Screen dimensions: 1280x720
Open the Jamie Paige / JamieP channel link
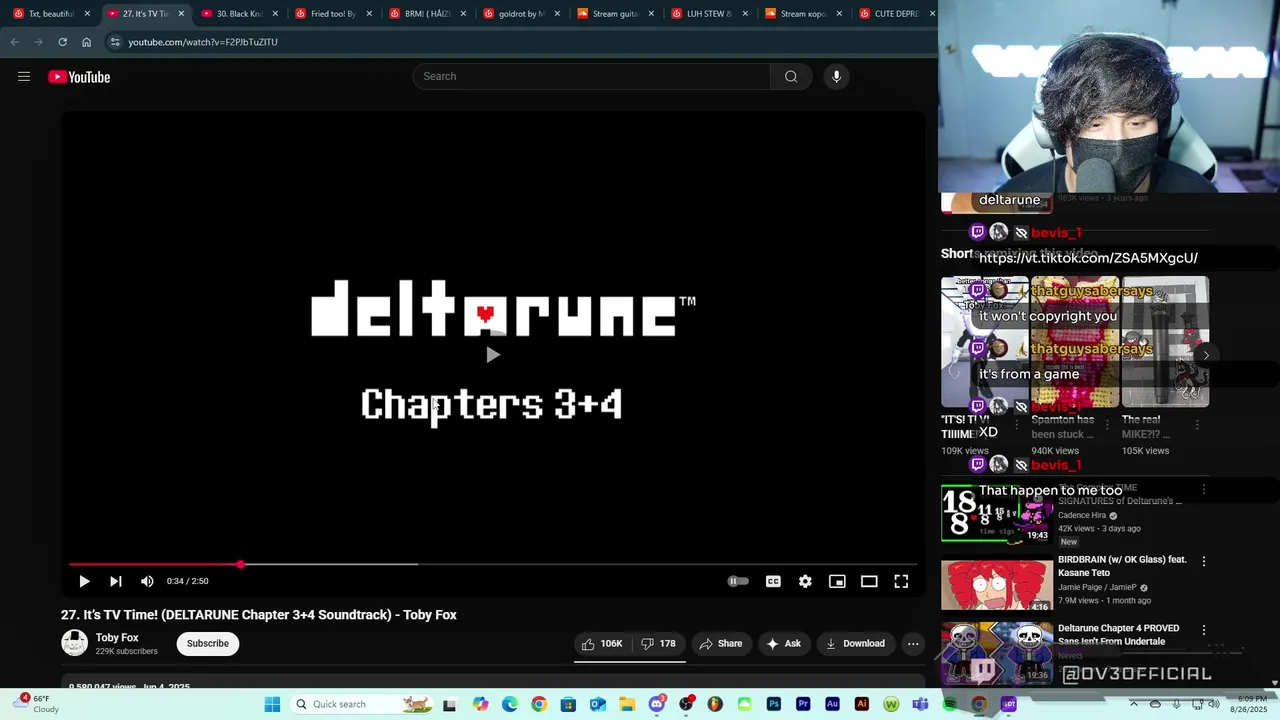pos(1097,588)
